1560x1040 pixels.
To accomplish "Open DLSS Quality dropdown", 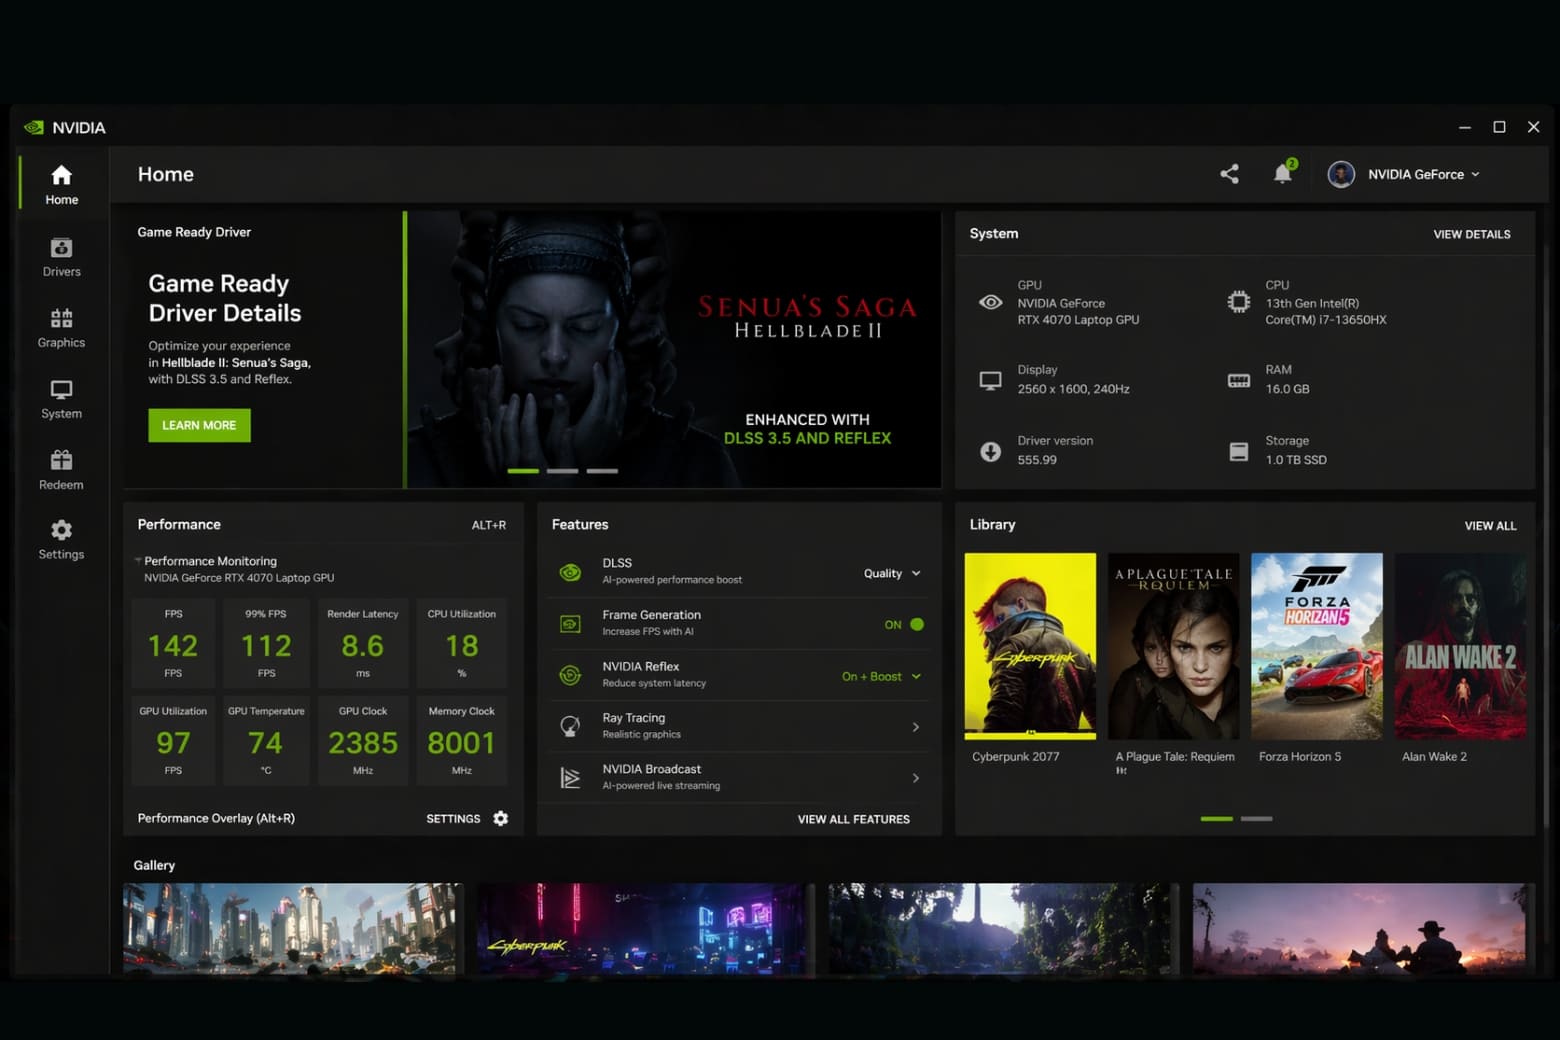I will click(892, 573).
